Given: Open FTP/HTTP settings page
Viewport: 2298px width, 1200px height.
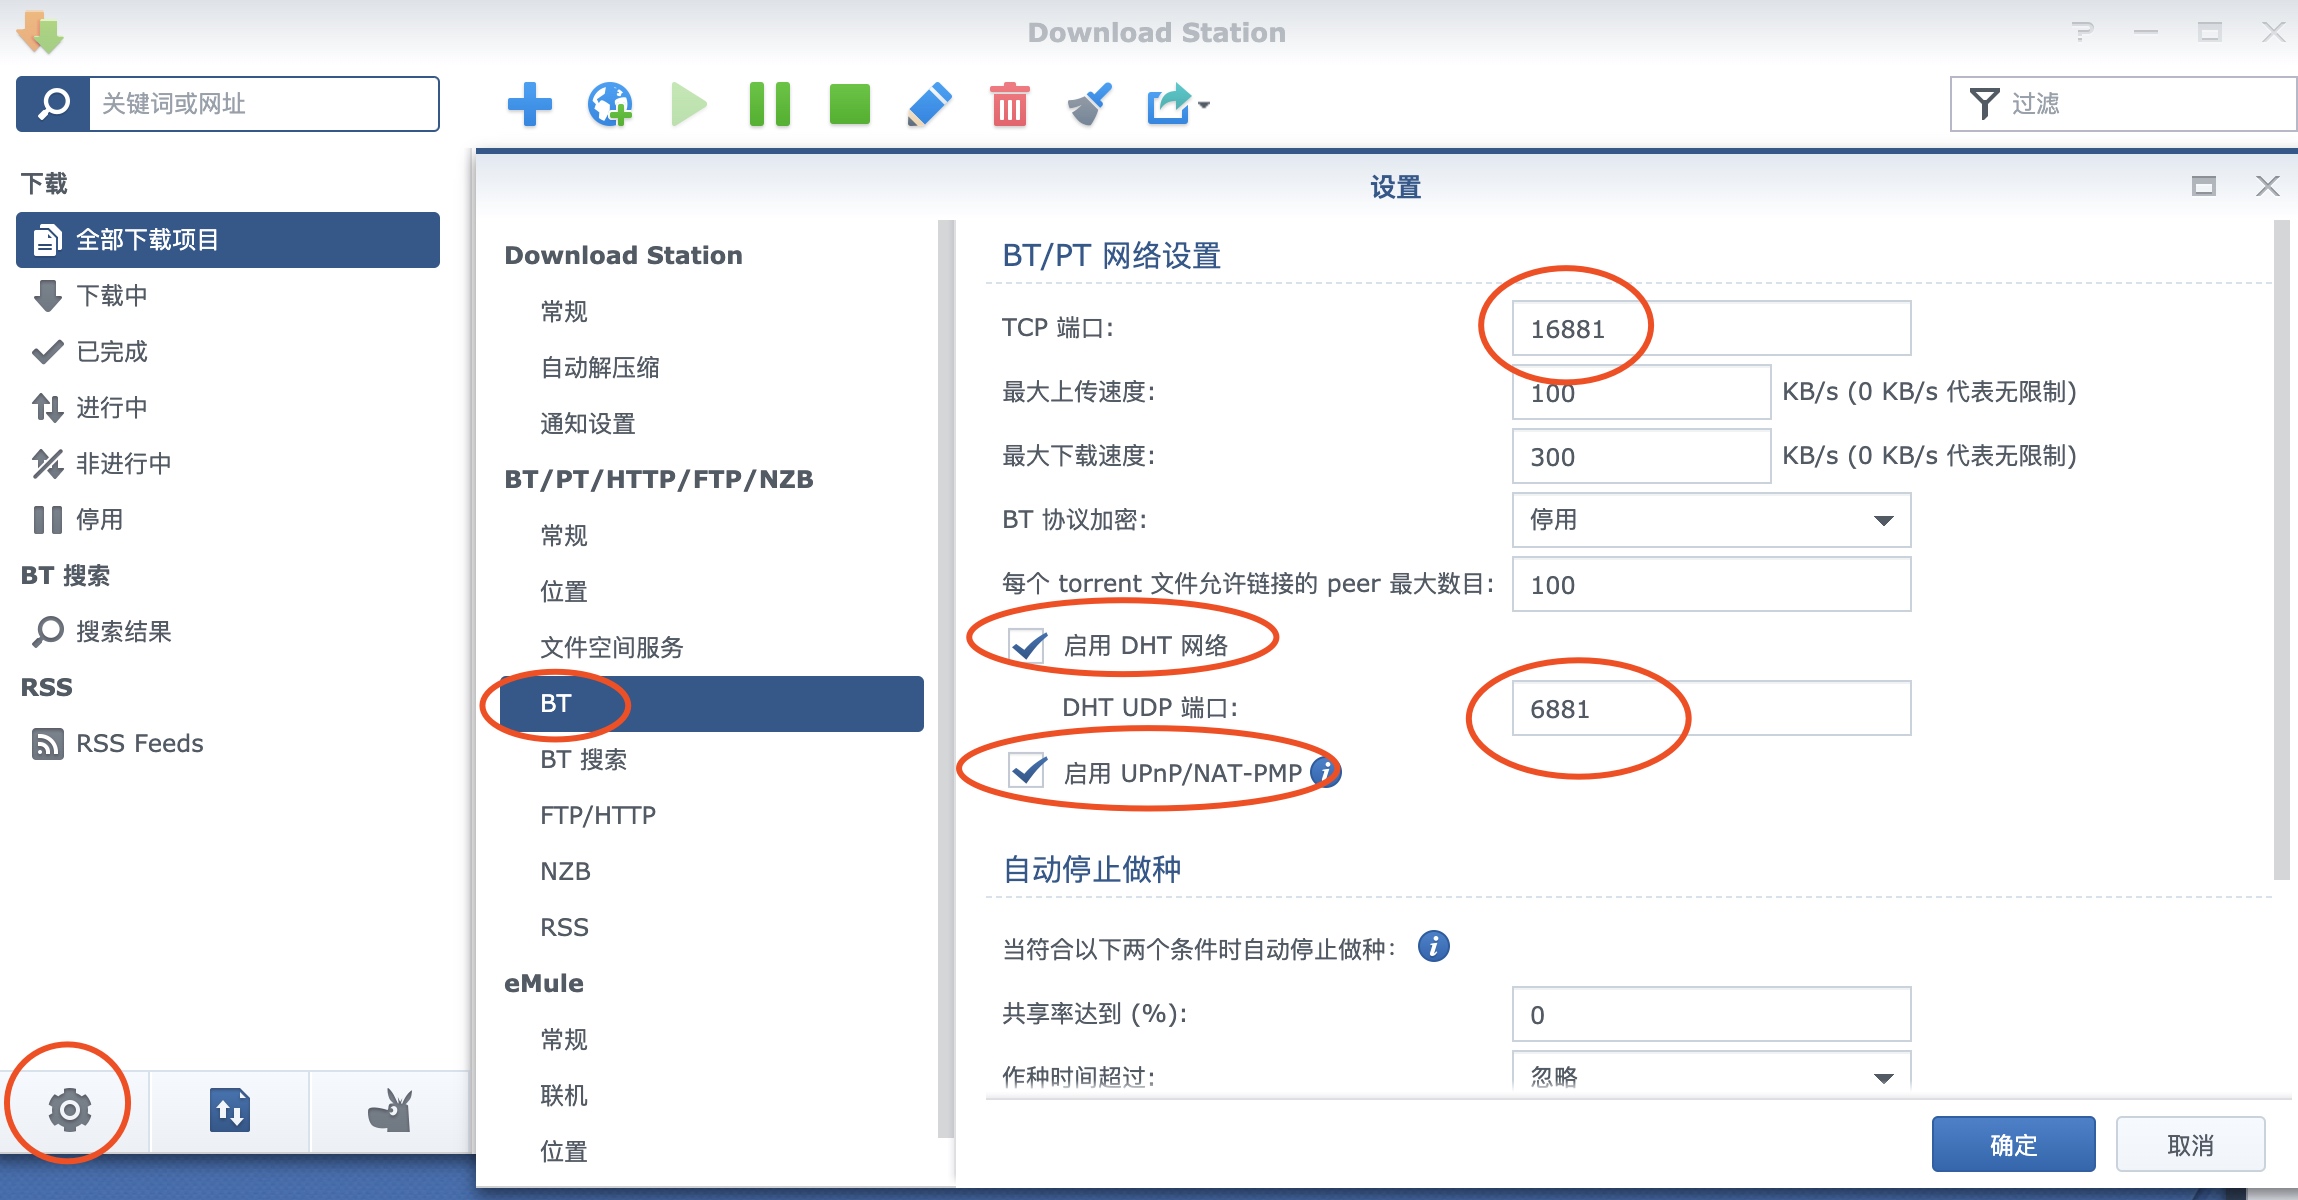Looking at the screenshot, I should click(712, 816).
